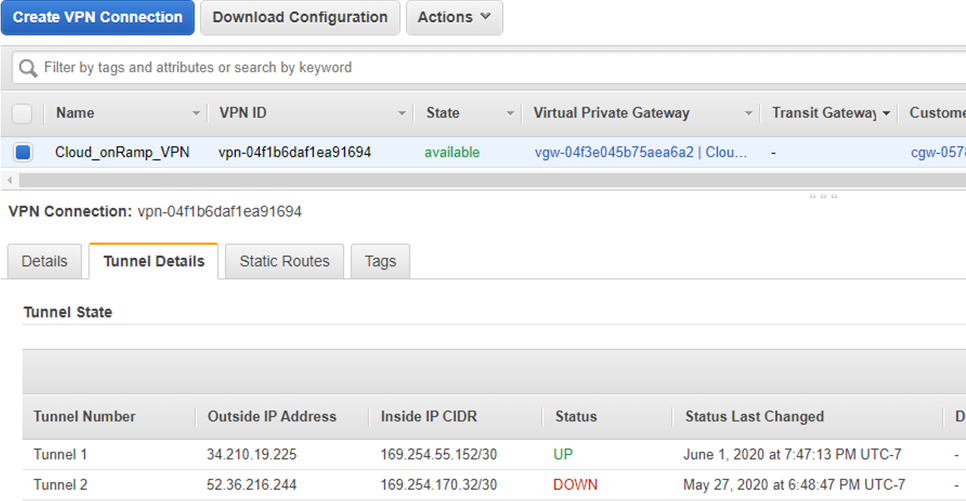966x501 pixels.
Task: Expand the VPN ID column dropdown arrow
Action: pos(402,113)
